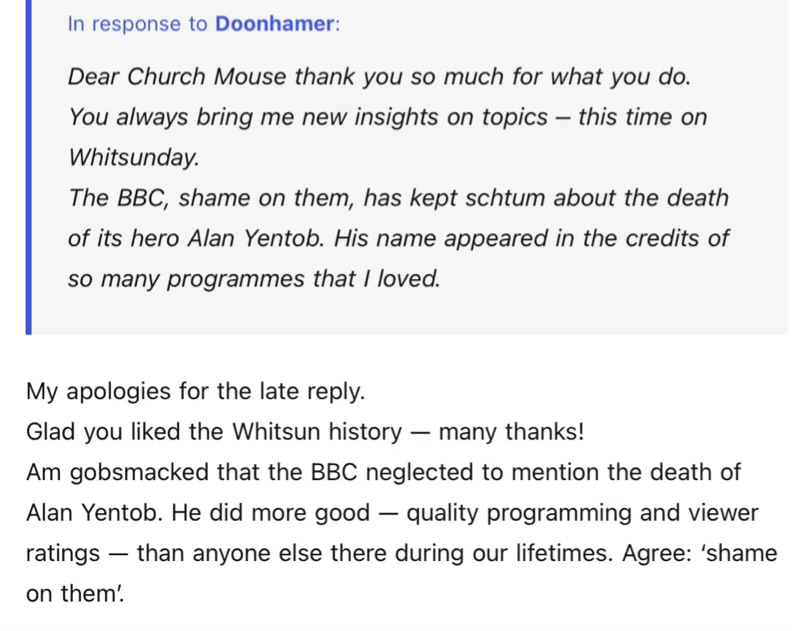
Task: Click 'Alan Yentob' in the quoted comment
Action: [x=254, y=238]
